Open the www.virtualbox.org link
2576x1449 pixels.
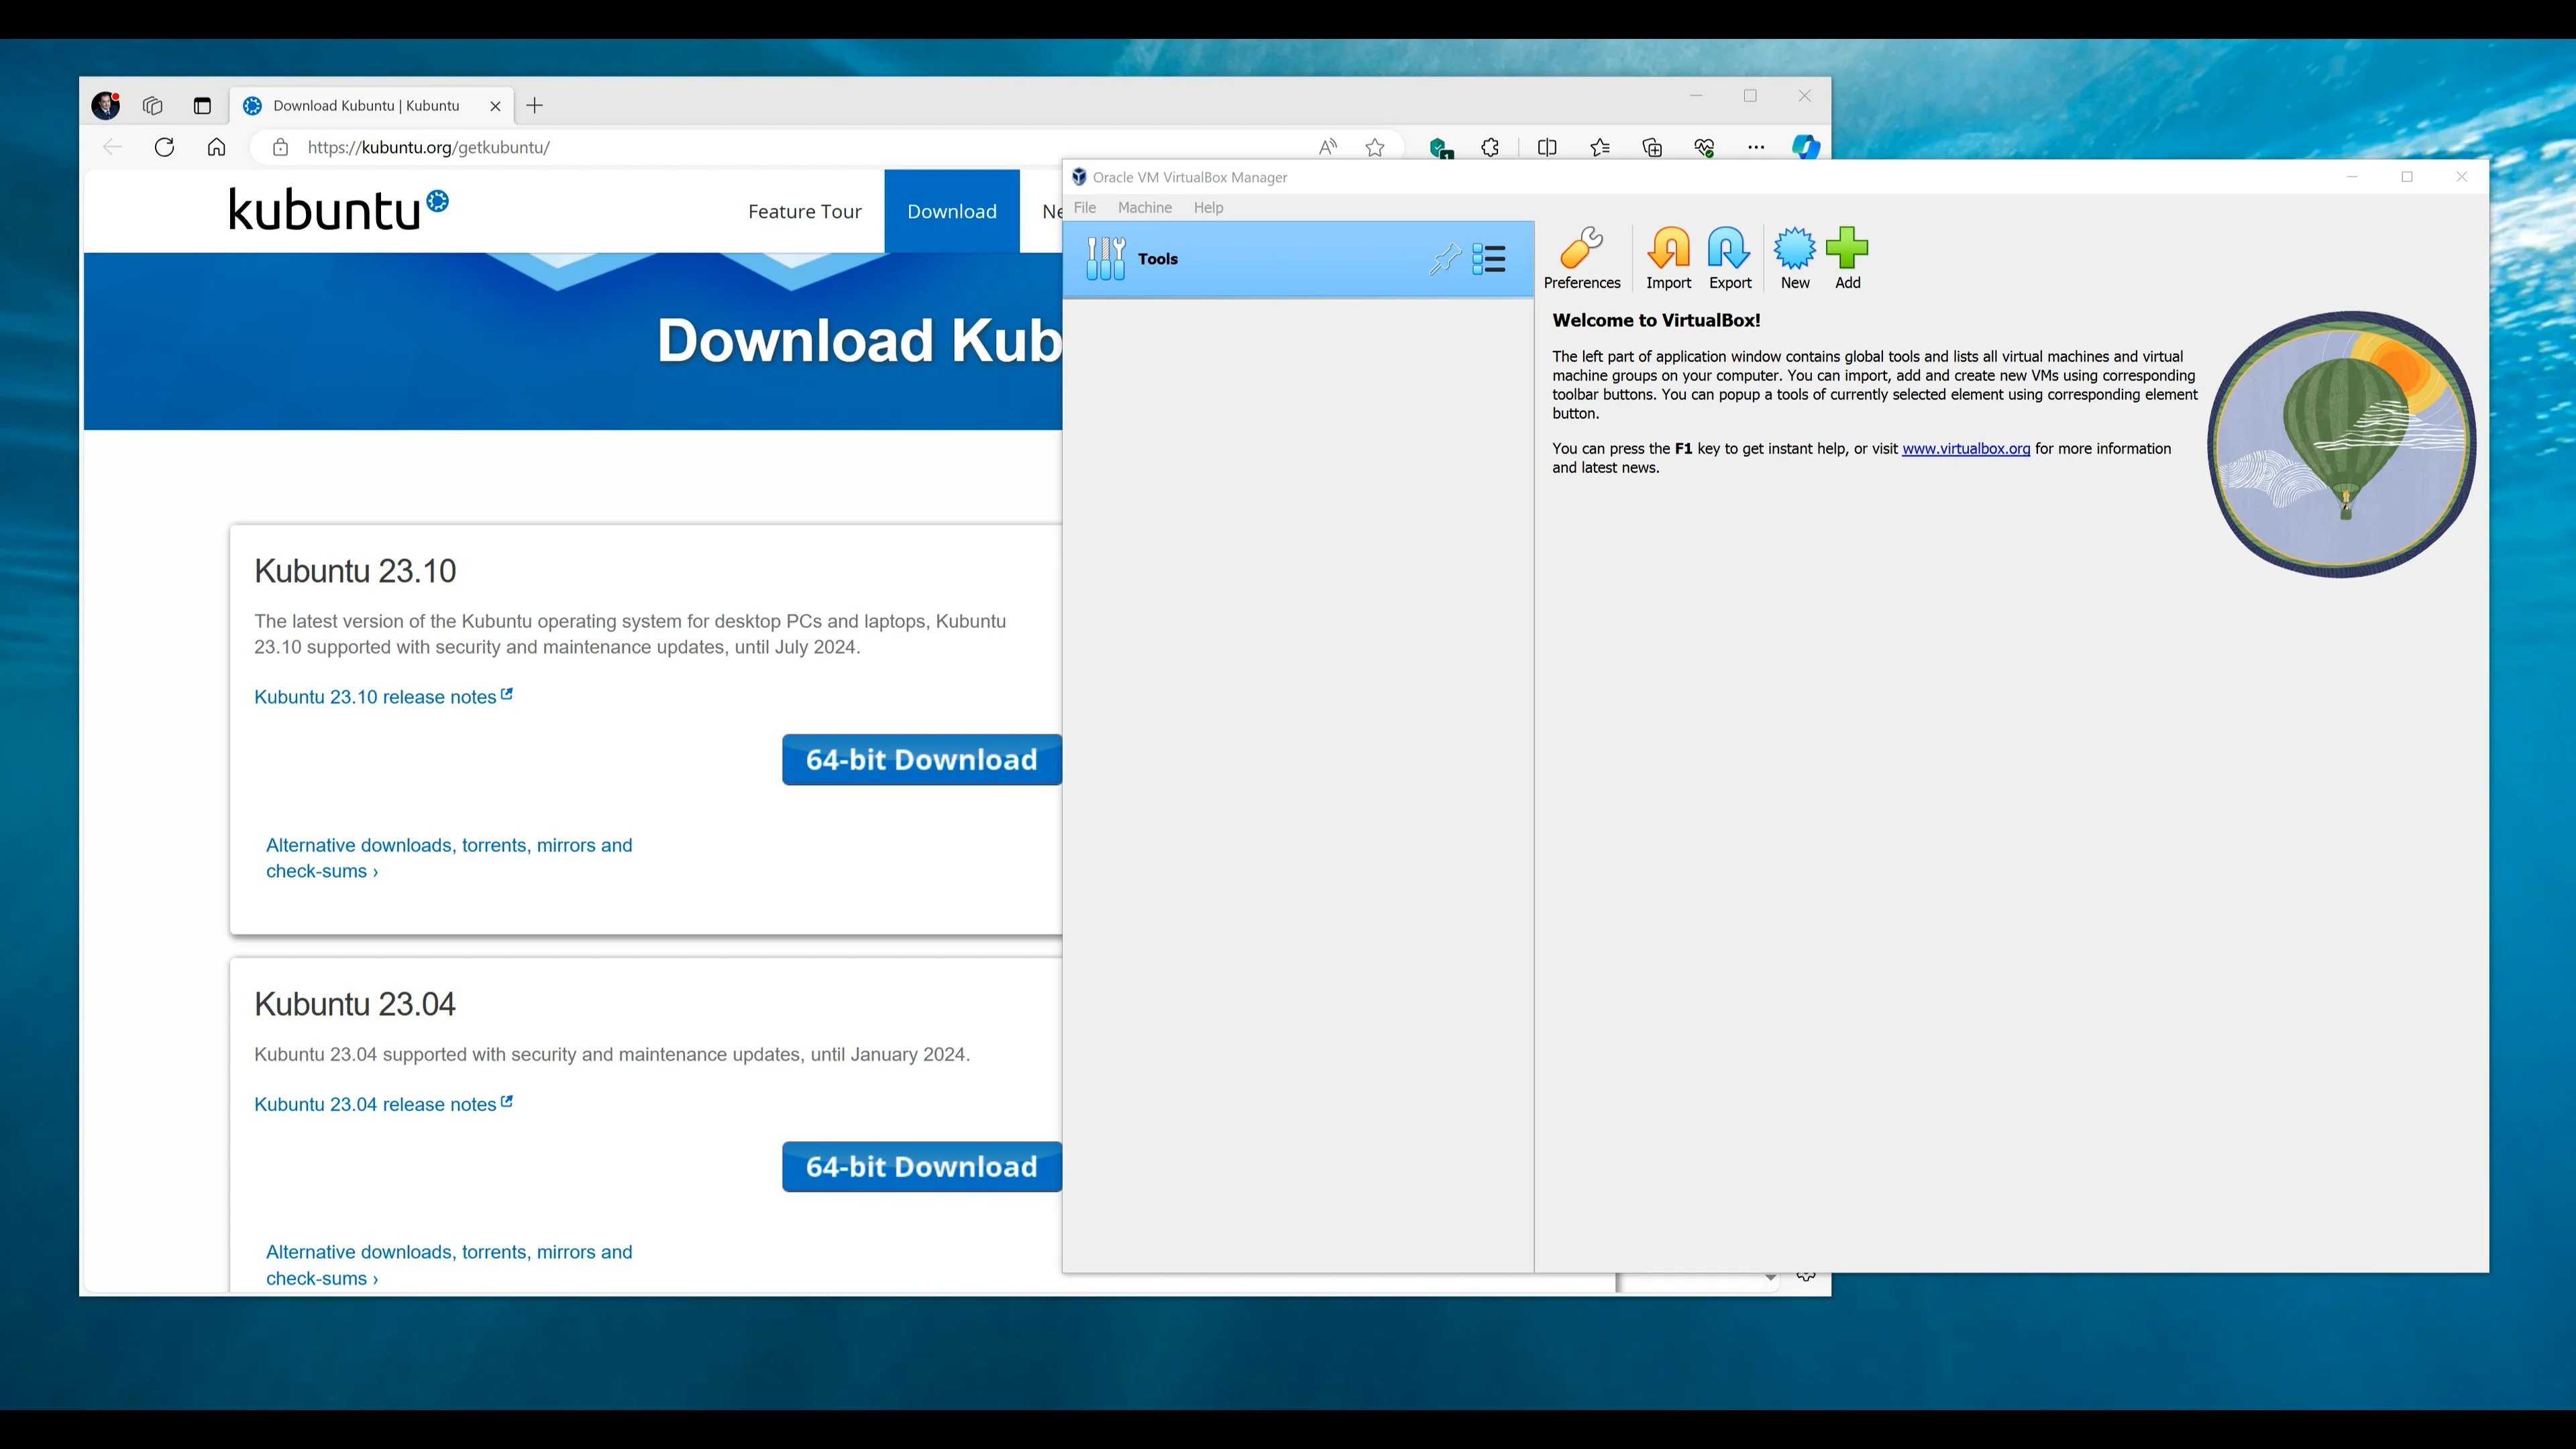[1965, 448]
